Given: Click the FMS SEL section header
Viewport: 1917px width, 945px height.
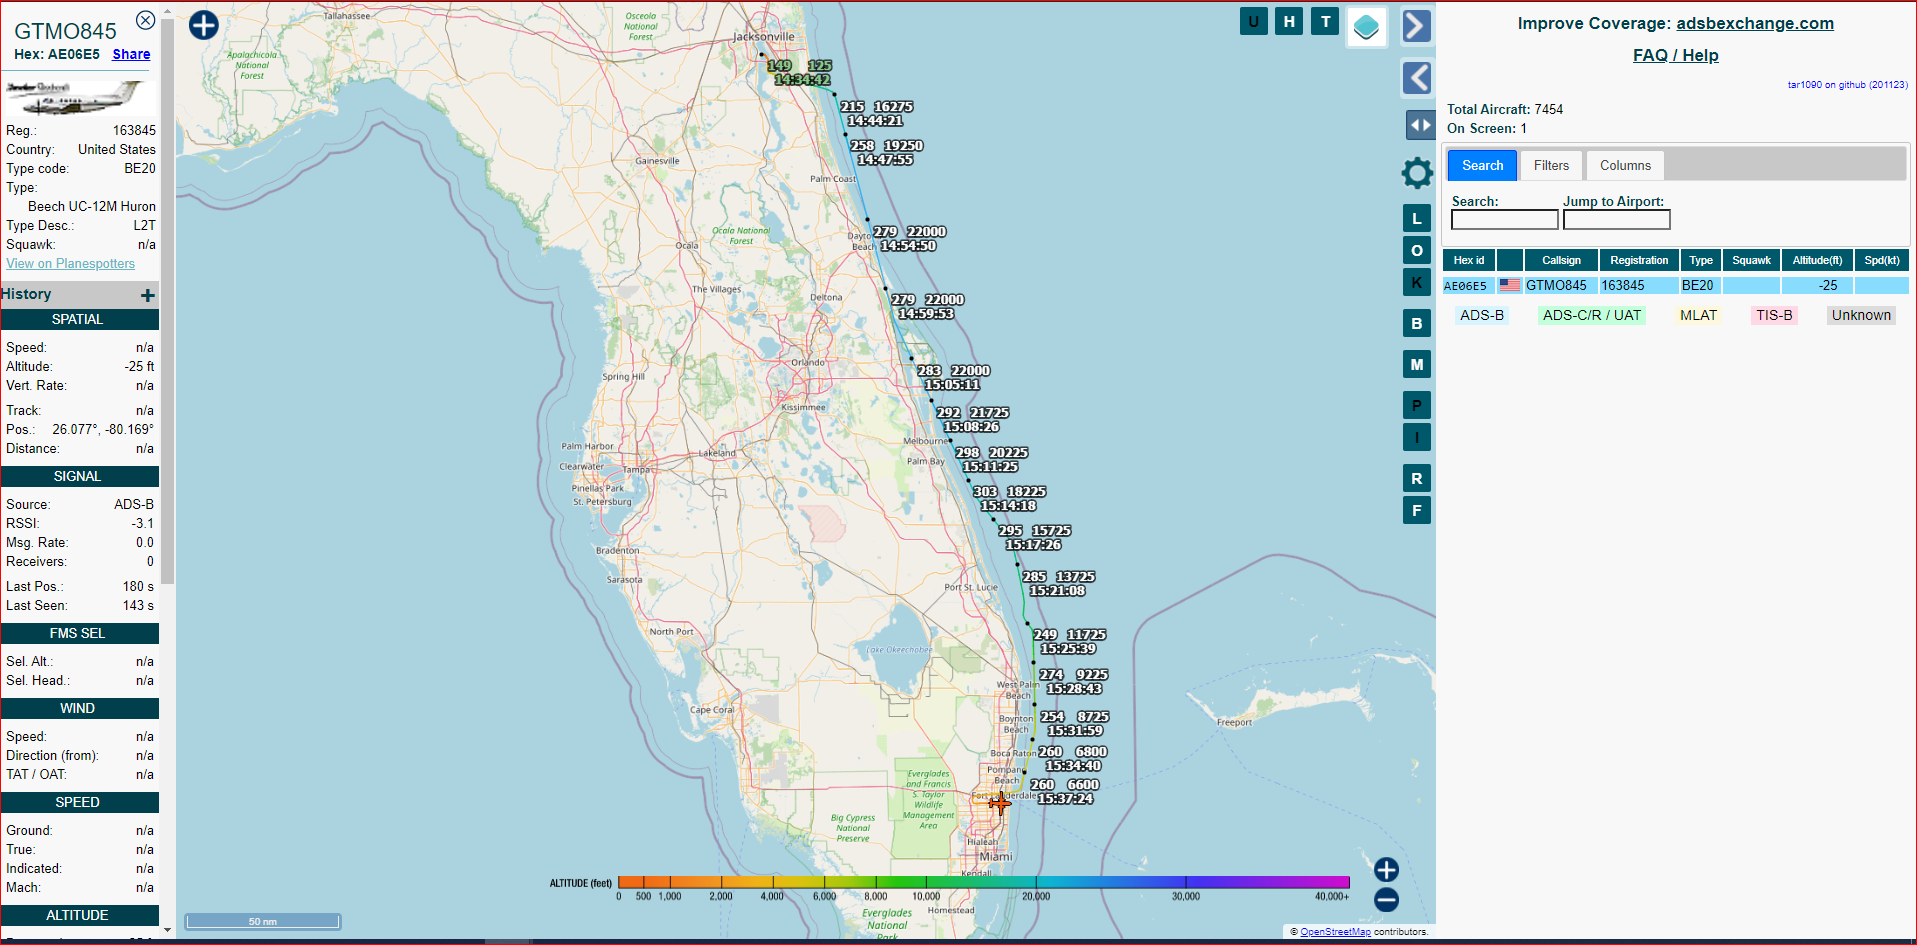Looking at the screenshot, I should tap(79, 633).
